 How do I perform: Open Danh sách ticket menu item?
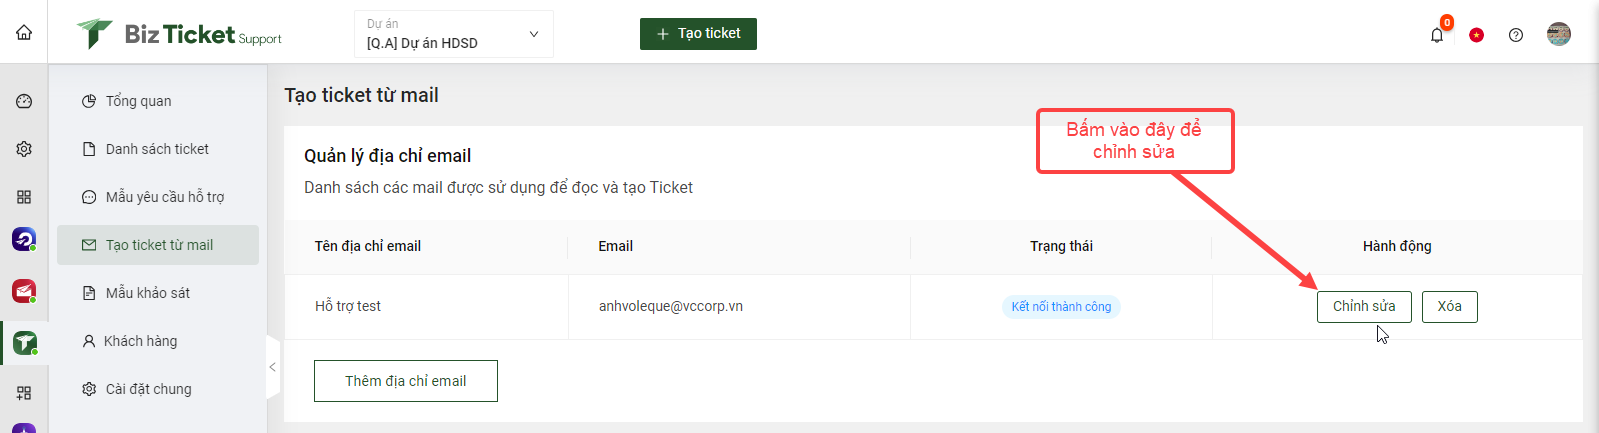(158, 149)
